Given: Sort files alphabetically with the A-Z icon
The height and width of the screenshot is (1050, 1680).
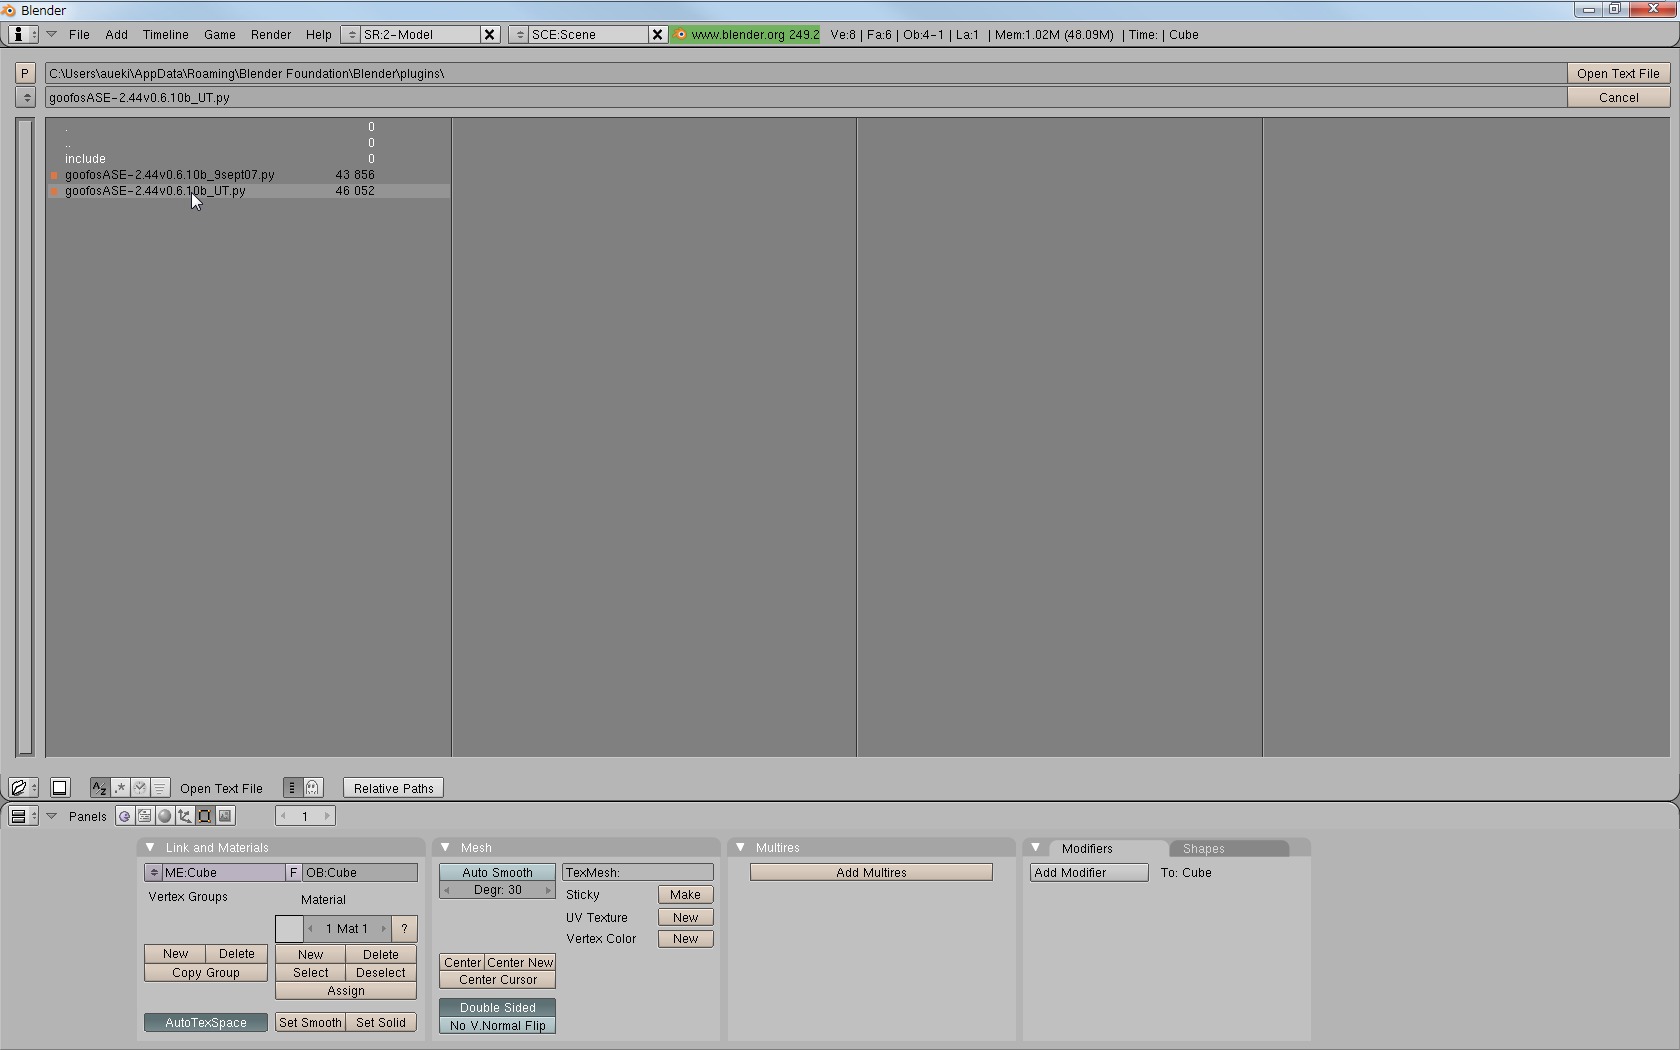Looking at the screenshot, I should 99,788.
